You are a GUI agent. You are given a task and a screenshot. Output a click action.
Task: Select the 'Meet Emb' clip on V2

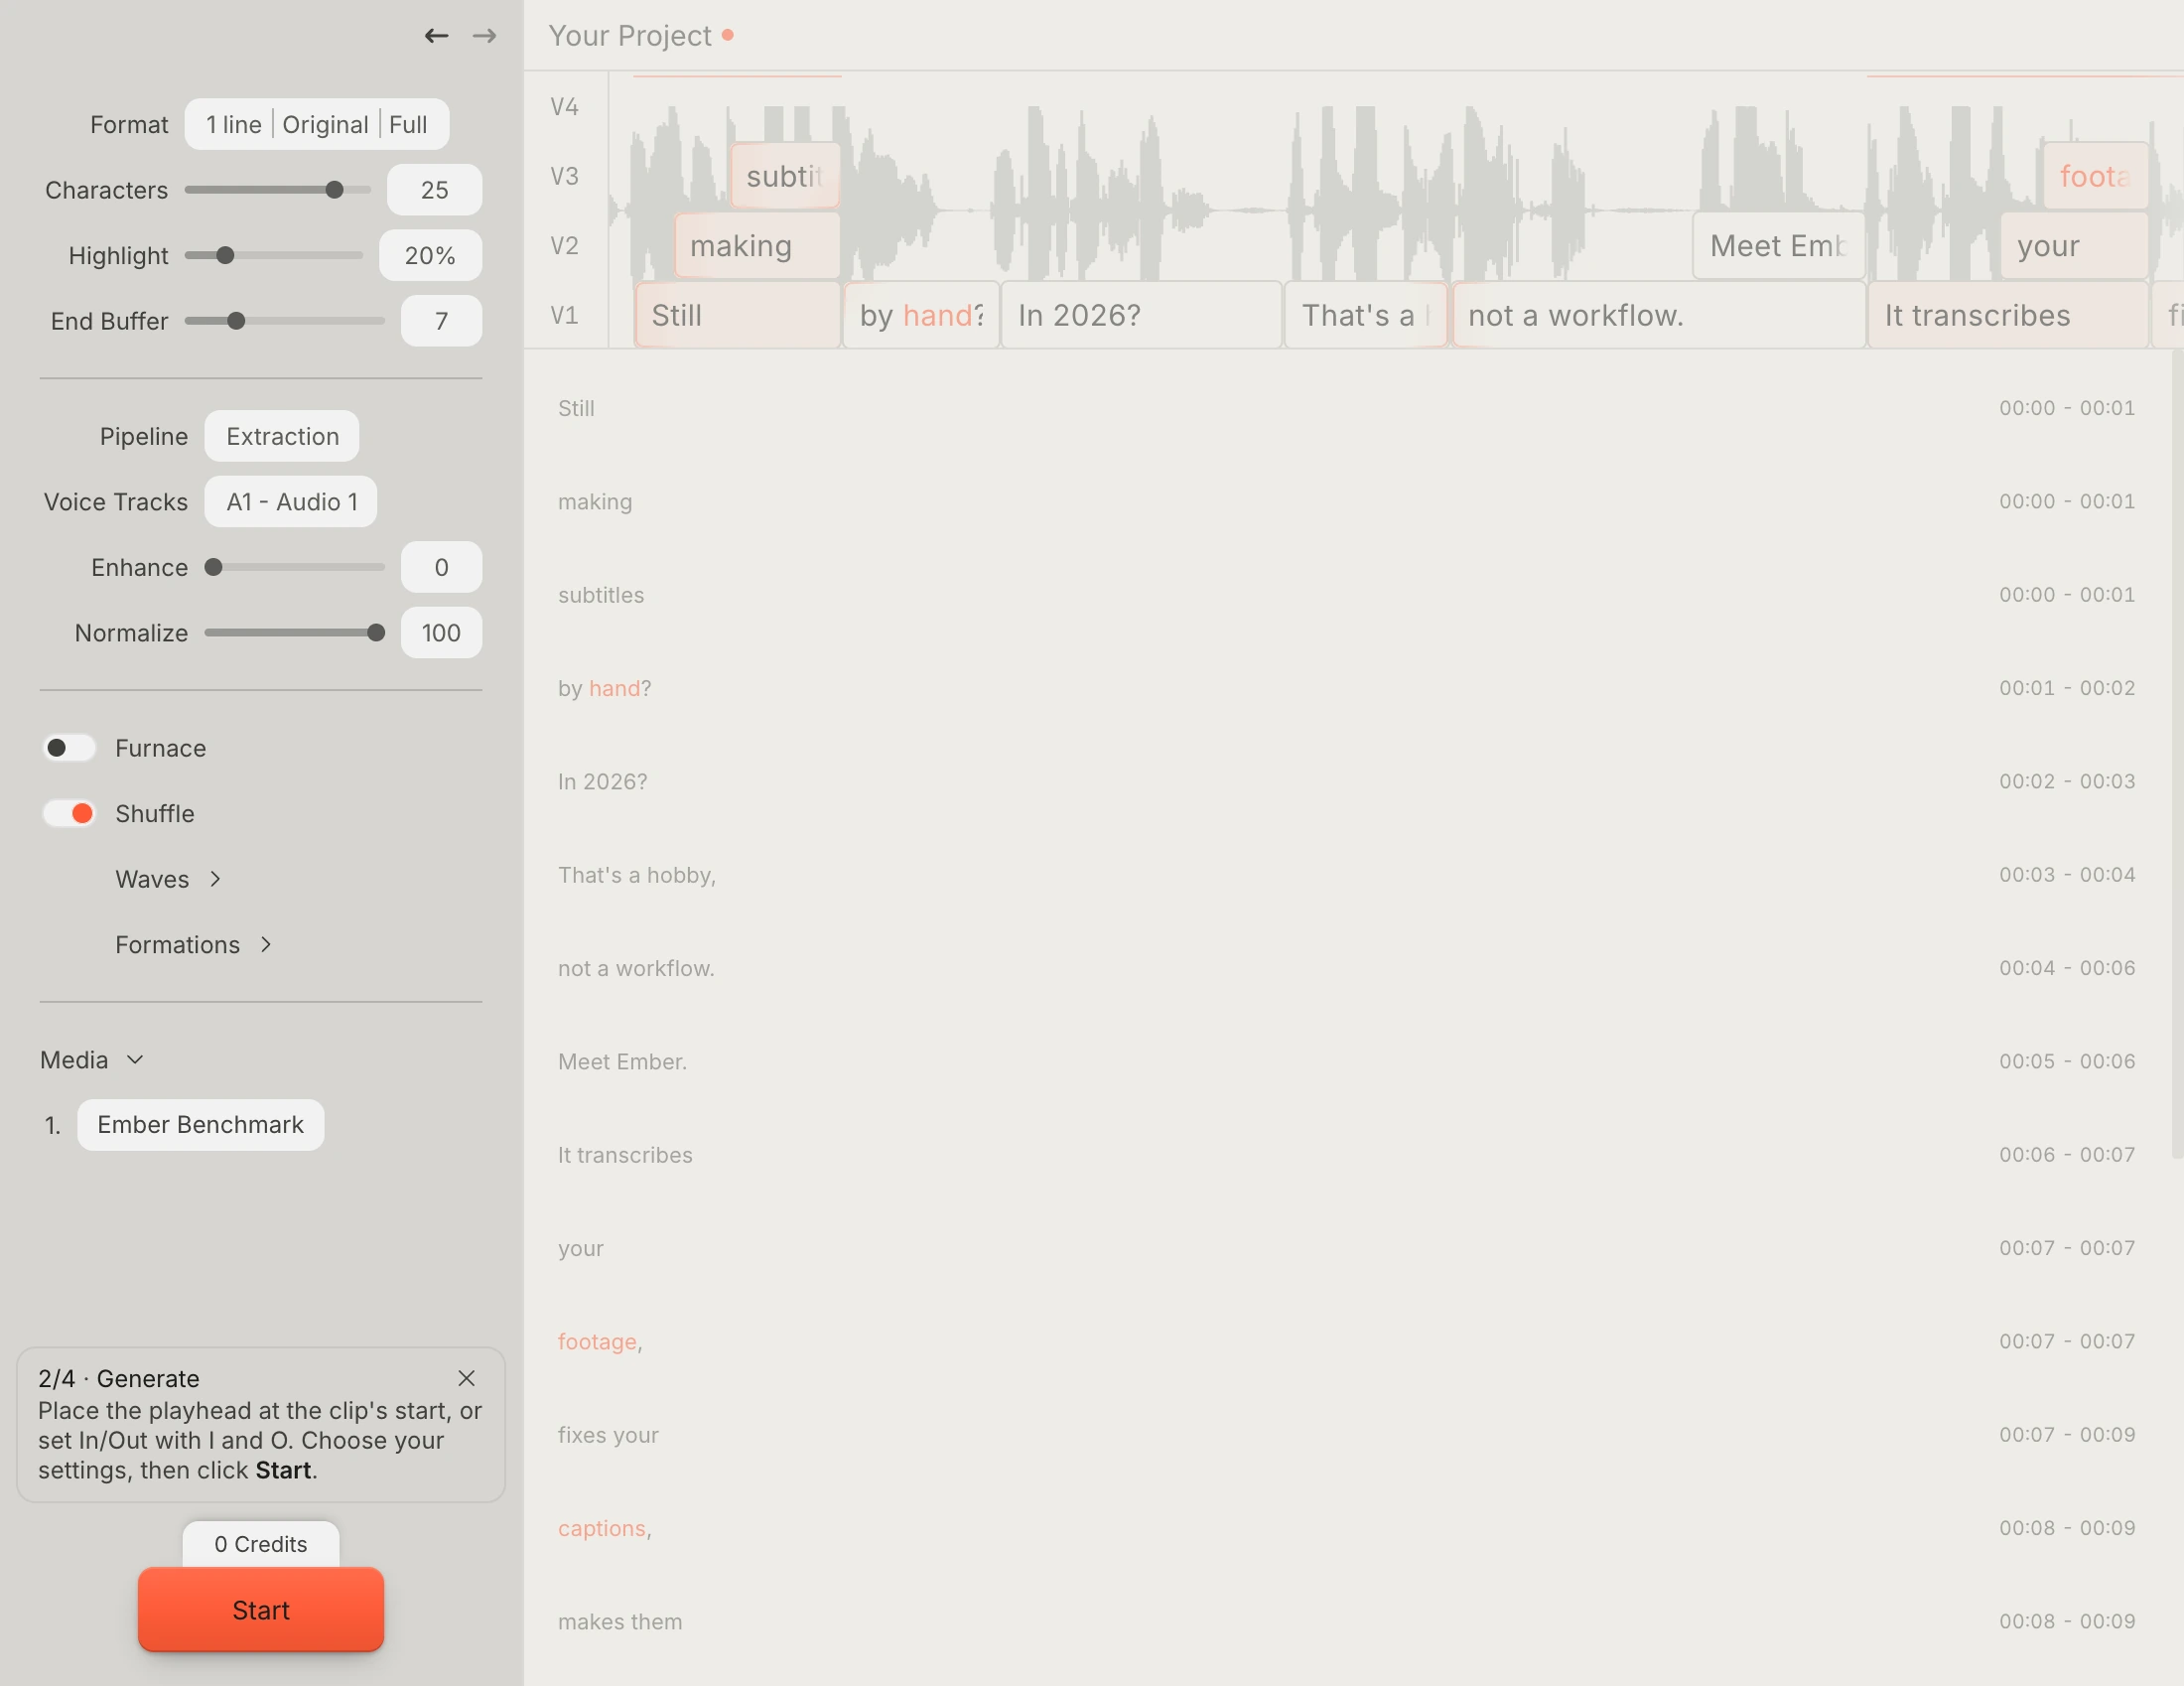1778,245
